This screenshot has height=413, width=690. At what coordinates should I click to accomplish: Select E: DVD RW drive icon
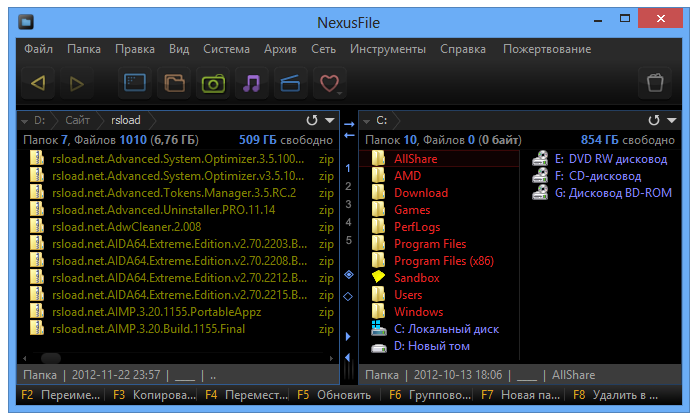point(540,159)
